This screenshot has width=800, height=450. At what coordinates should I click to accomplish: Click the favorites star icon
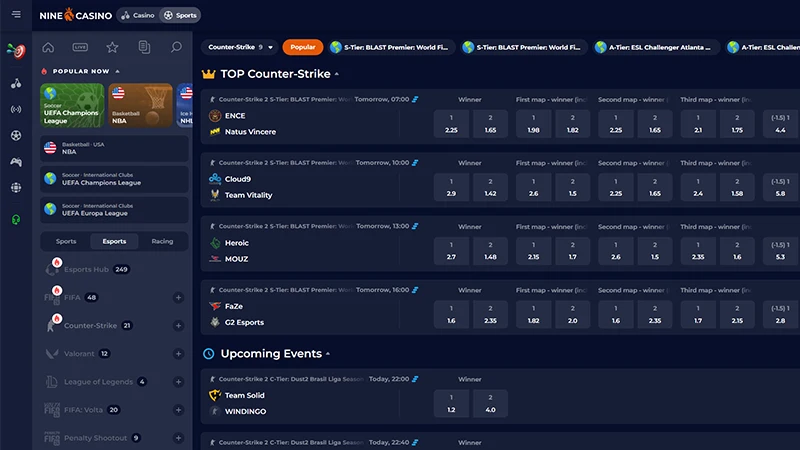pos(112,47)
